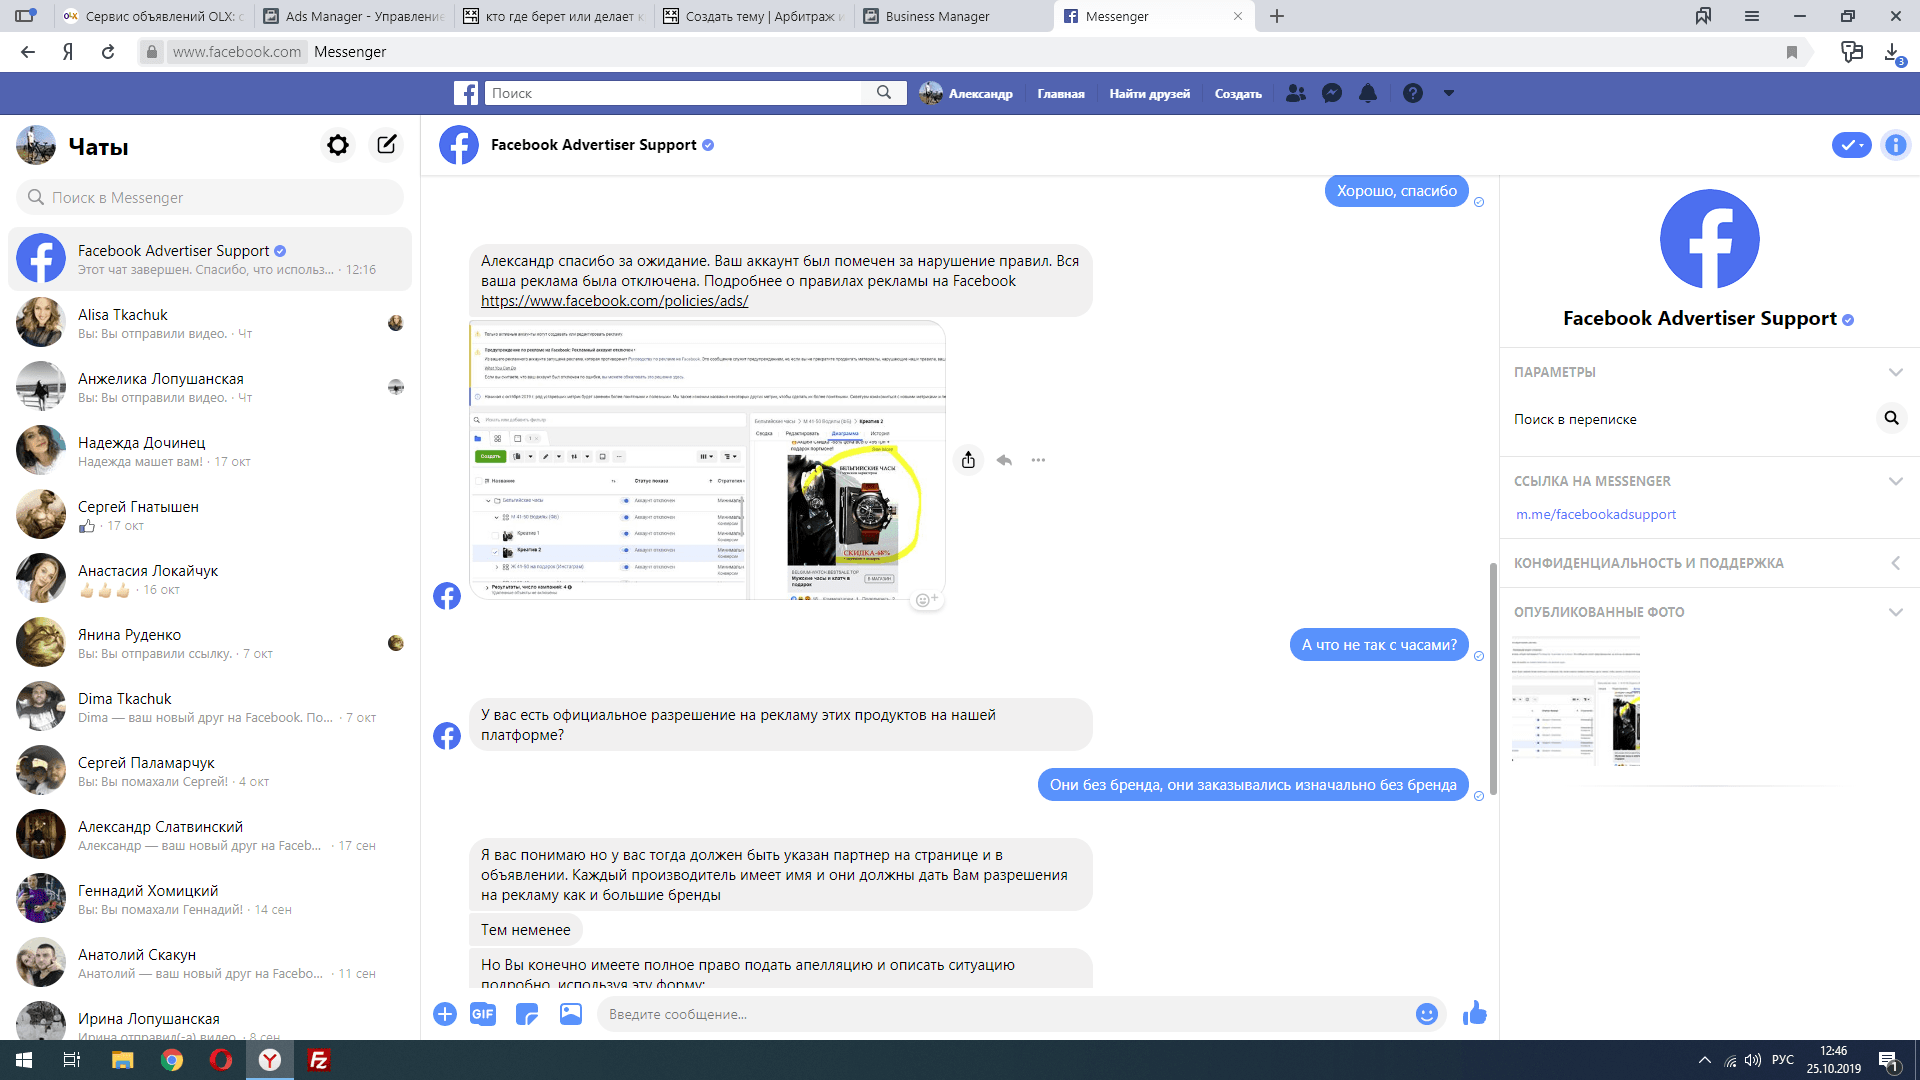The width and height of the screenshot is (1920, 1080).
Task: Go back in browser
Action: (28, 52)
